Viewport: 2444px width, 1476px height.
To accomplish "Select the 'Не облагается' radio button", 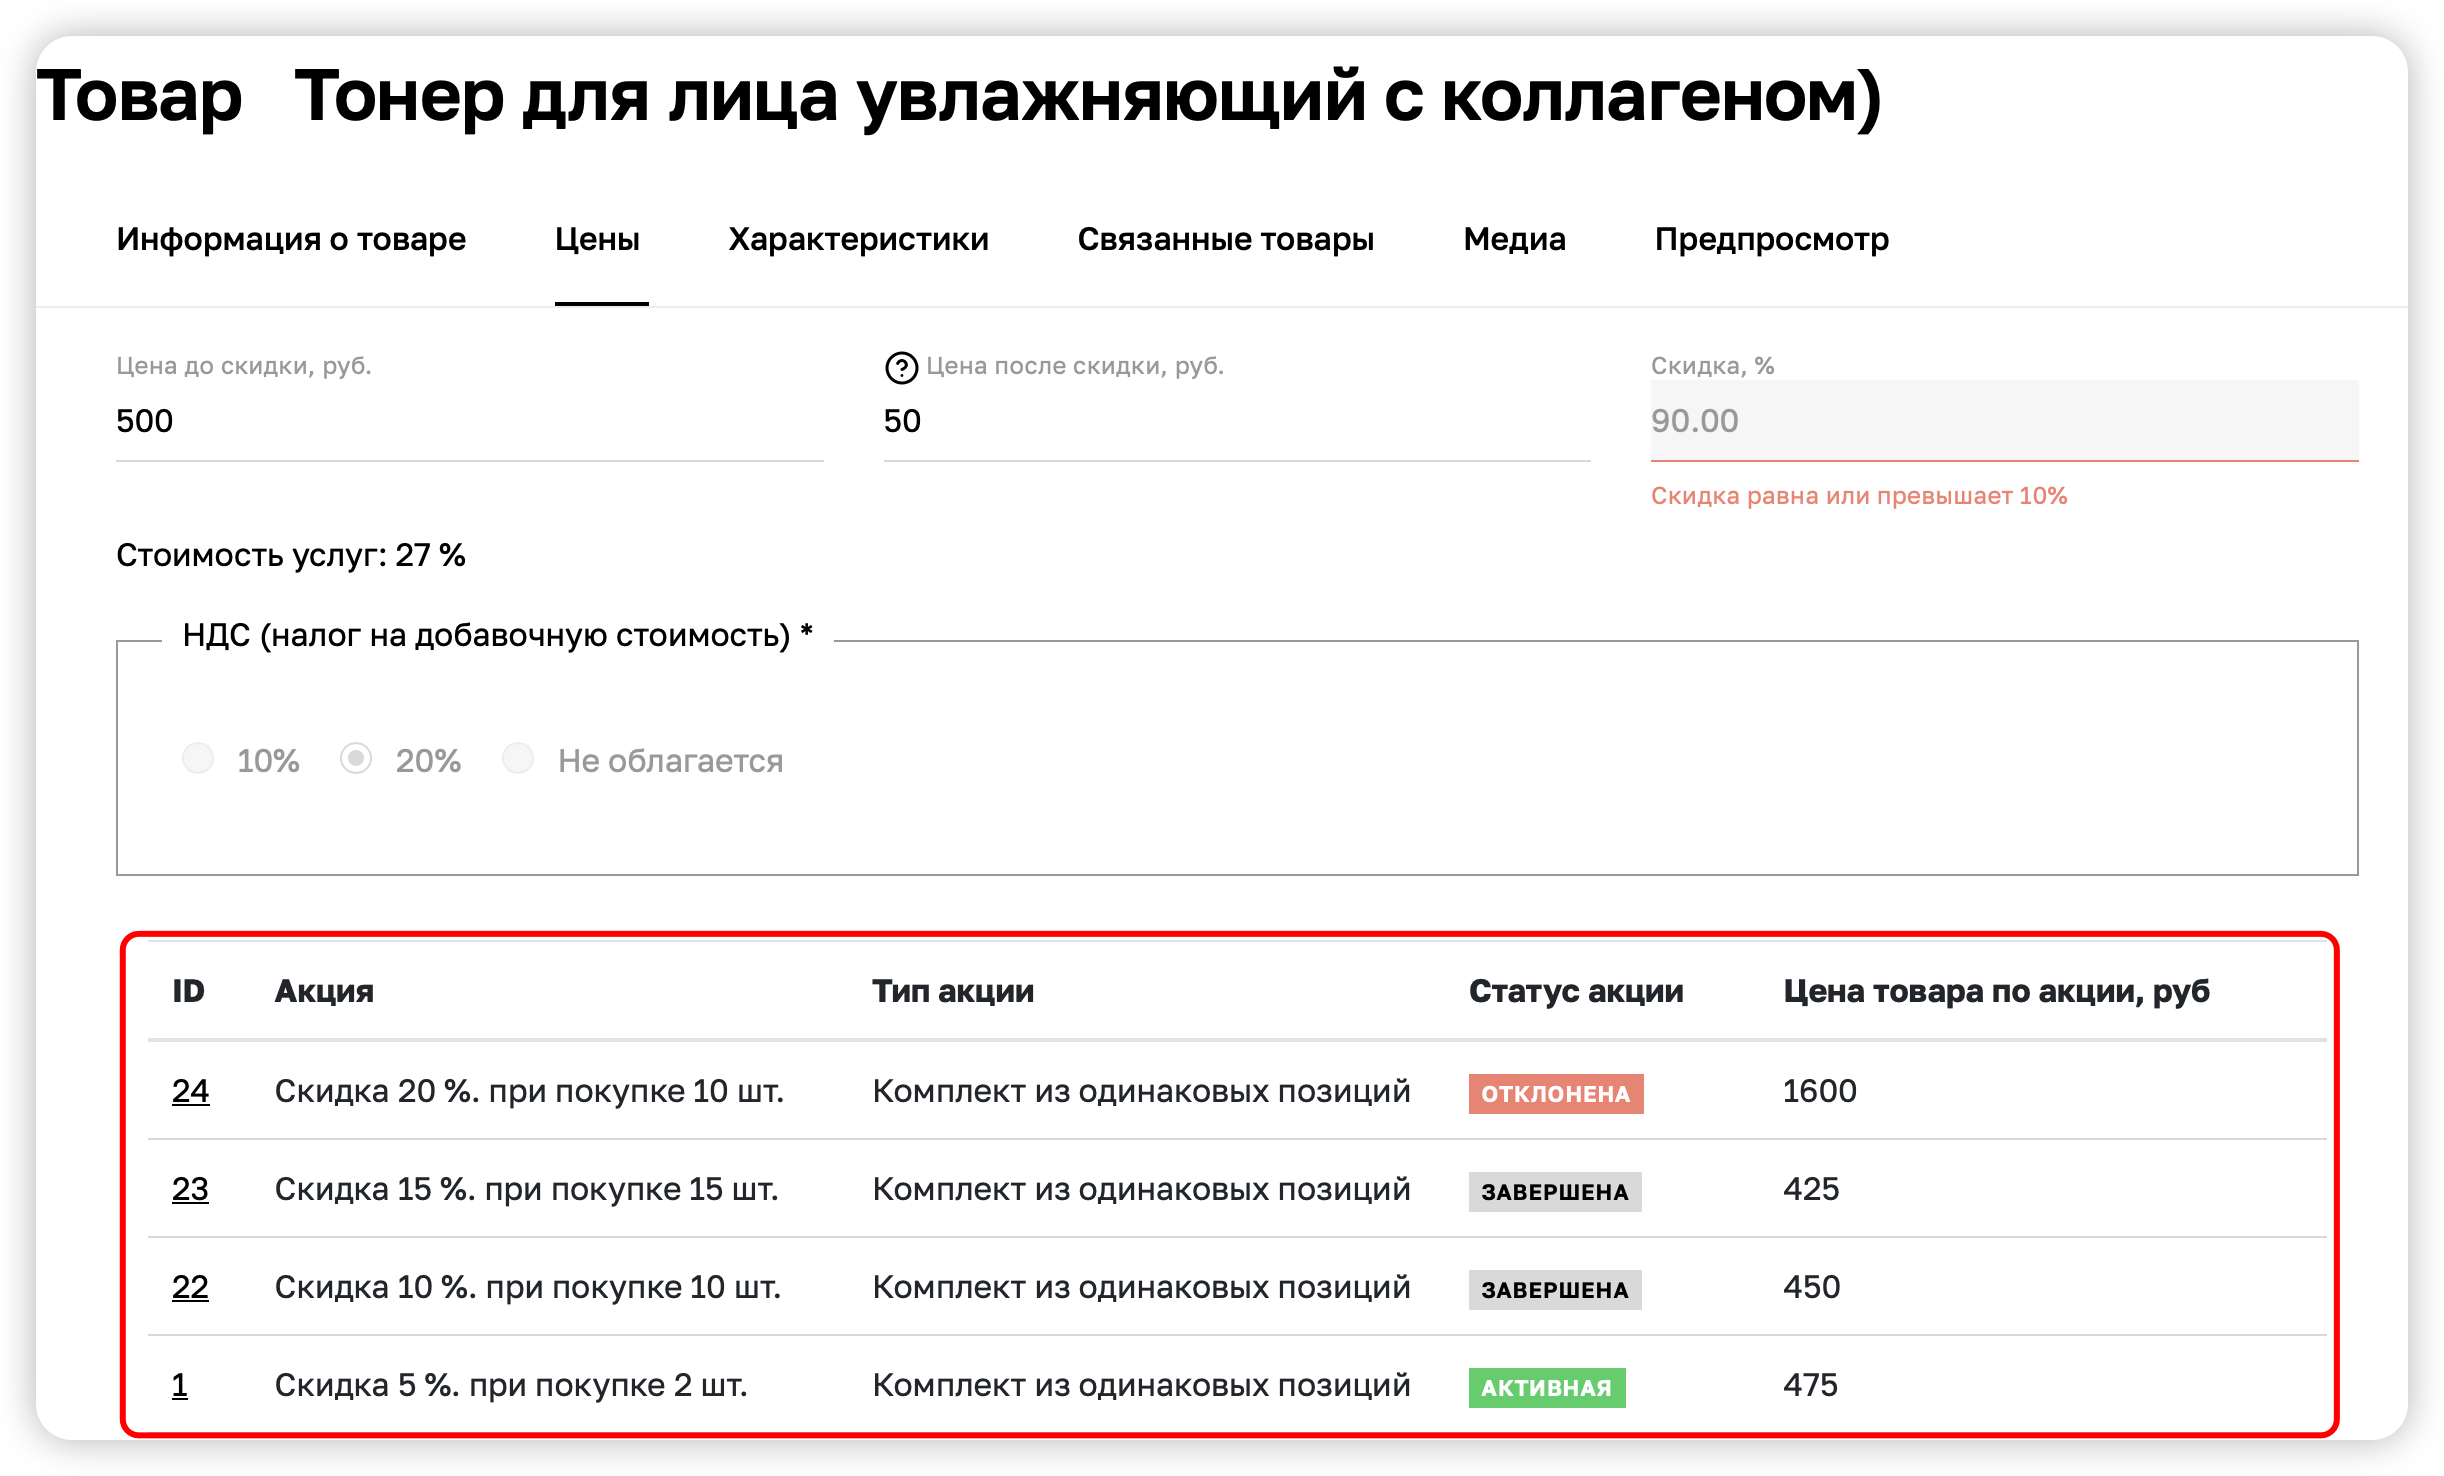I will [x=518, y=758].
